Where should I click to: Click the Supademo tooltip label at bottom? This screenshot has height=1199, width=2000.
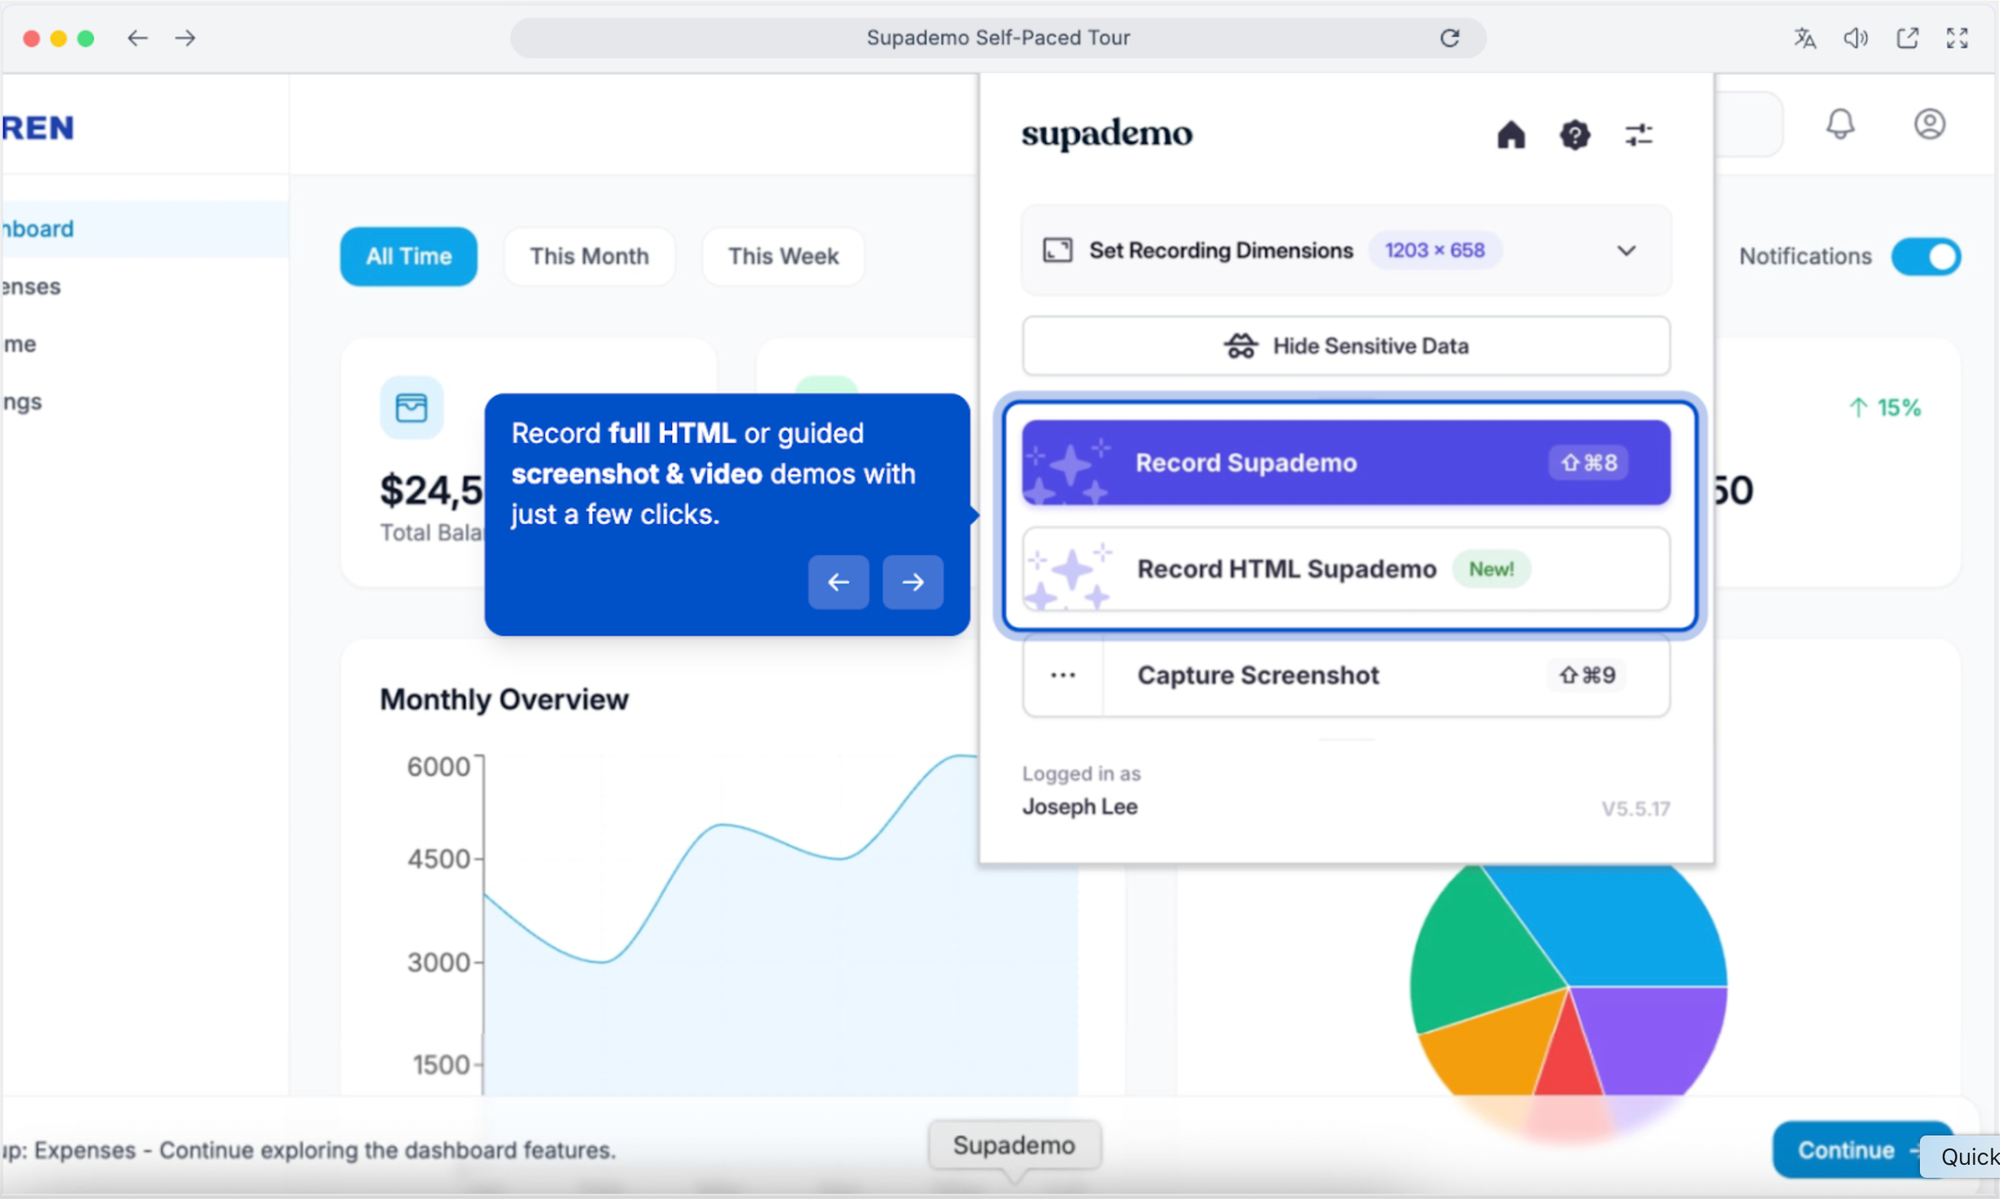click(x=1014, y=1145)
